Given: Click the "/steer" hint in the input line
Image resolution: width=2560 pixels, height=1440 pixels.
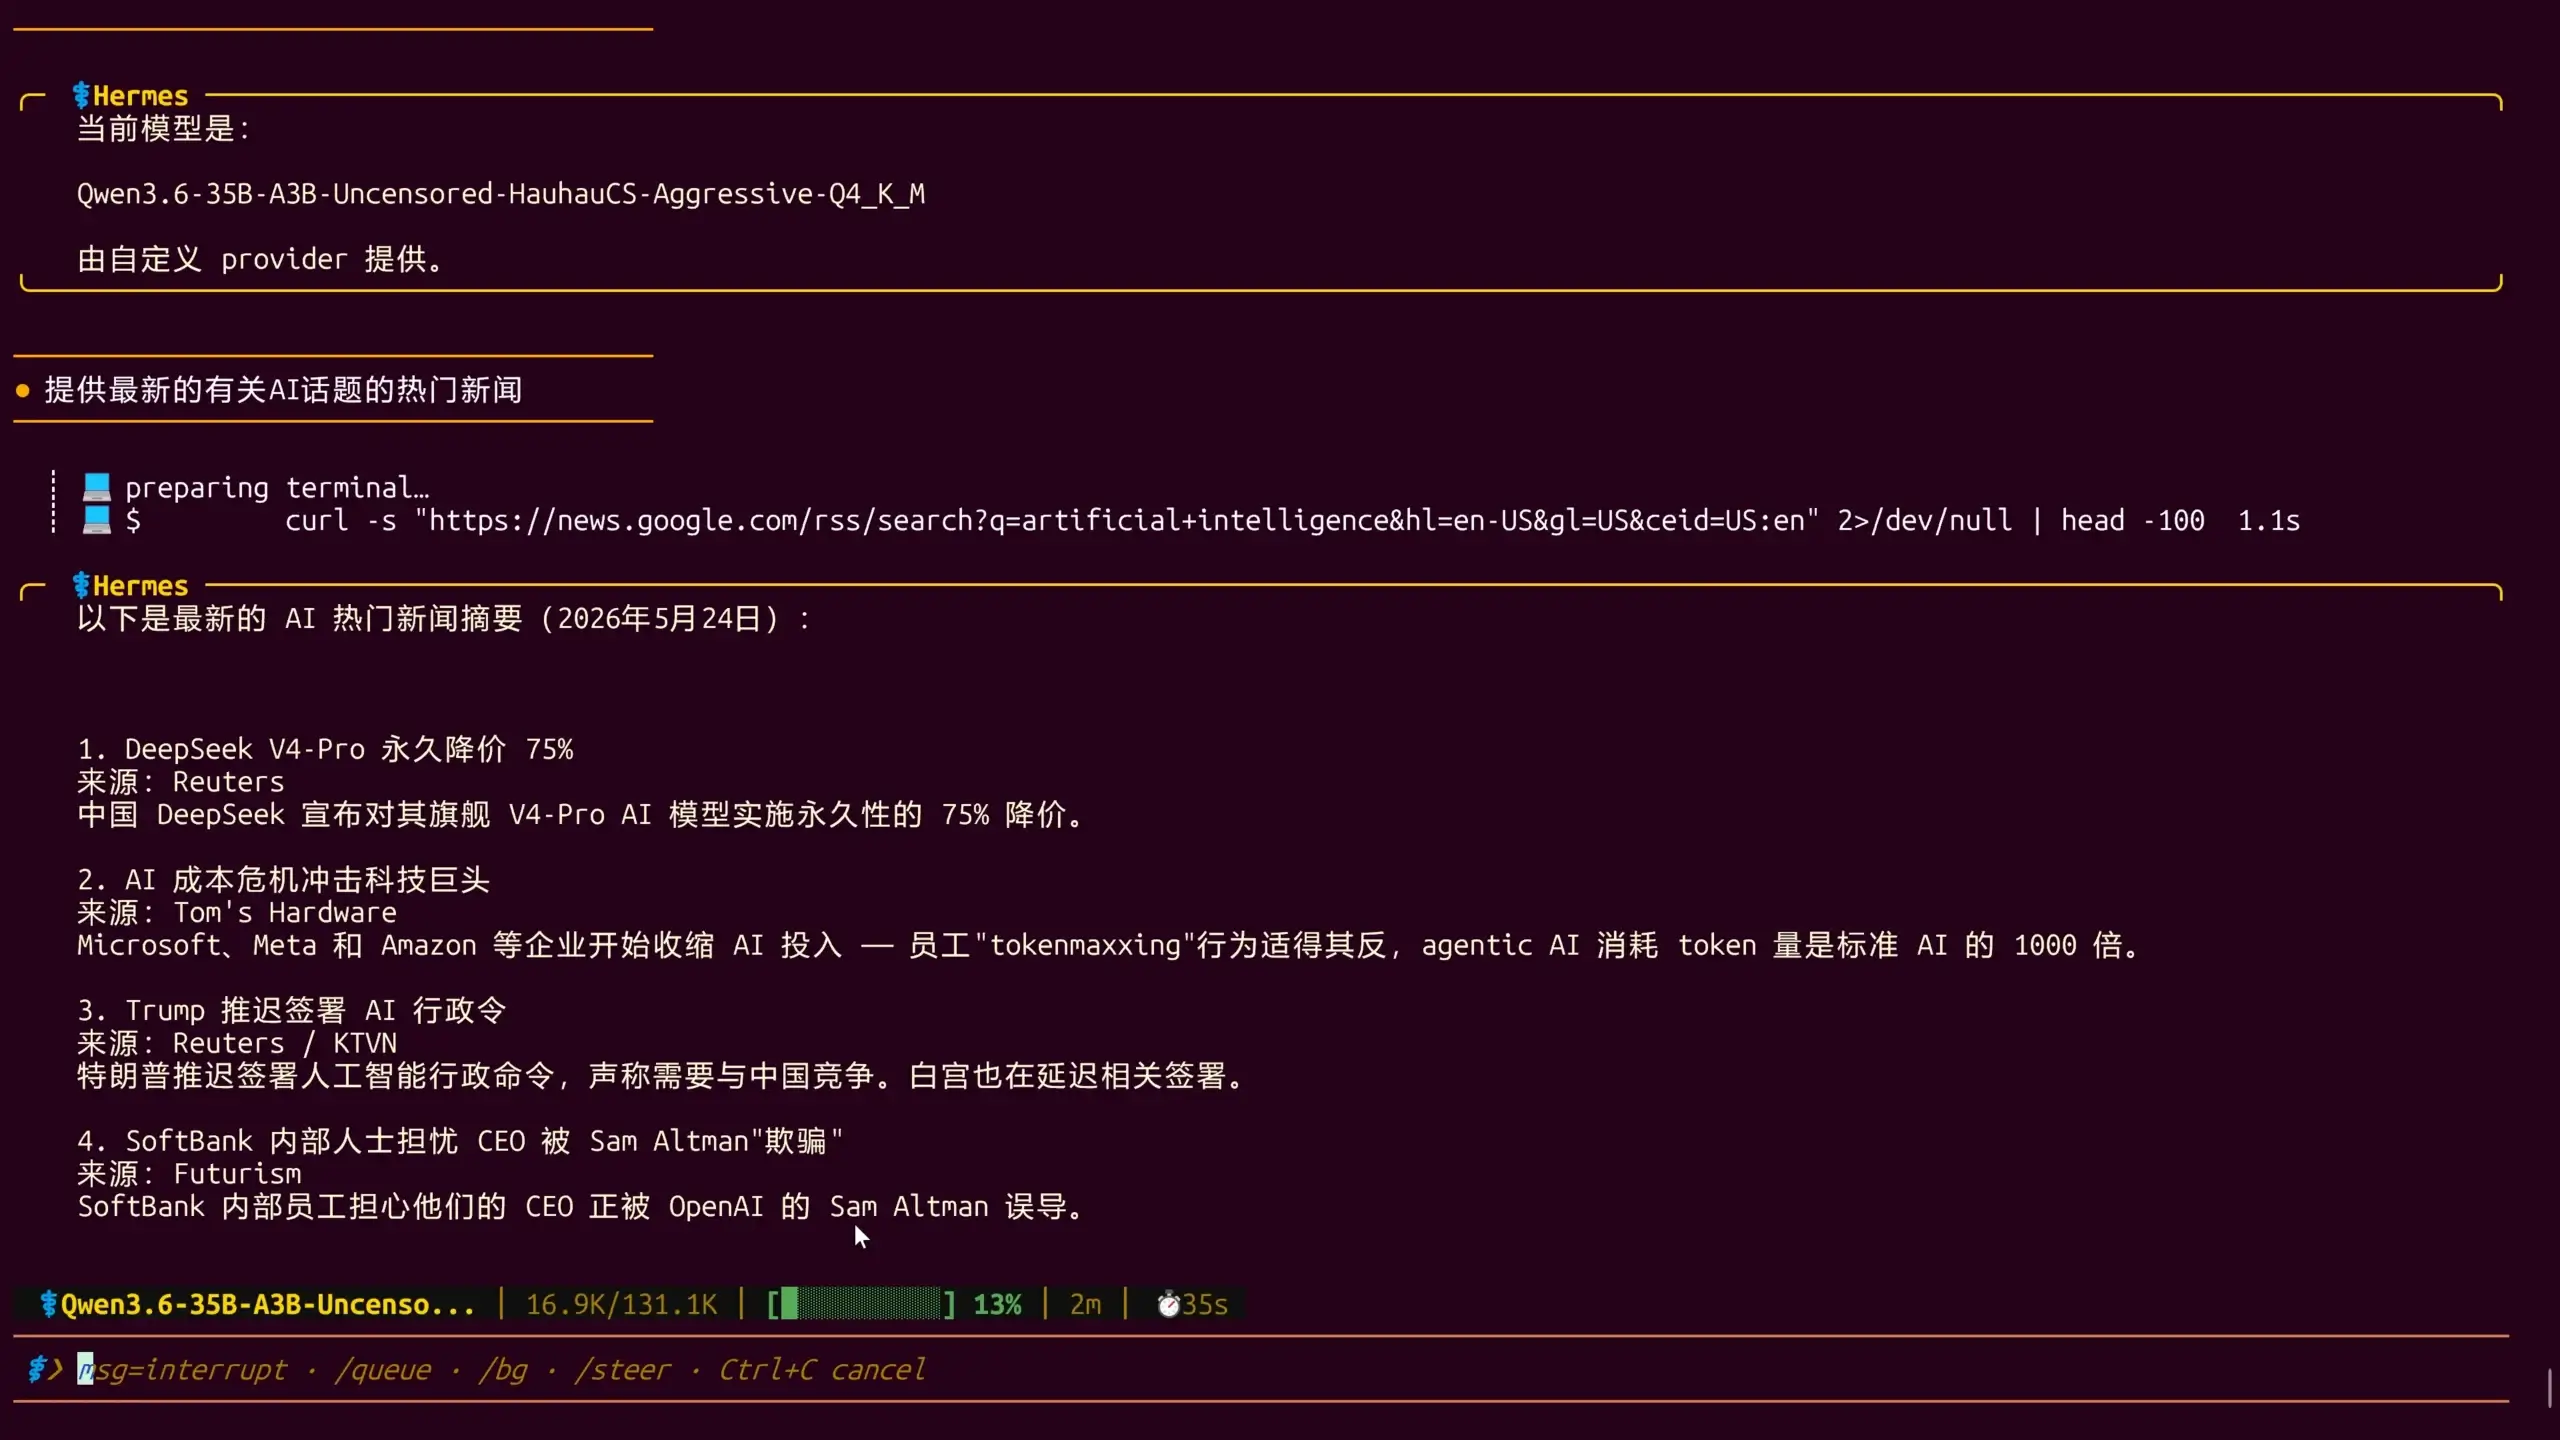Looking at the screenshot, I should 622,1369.
